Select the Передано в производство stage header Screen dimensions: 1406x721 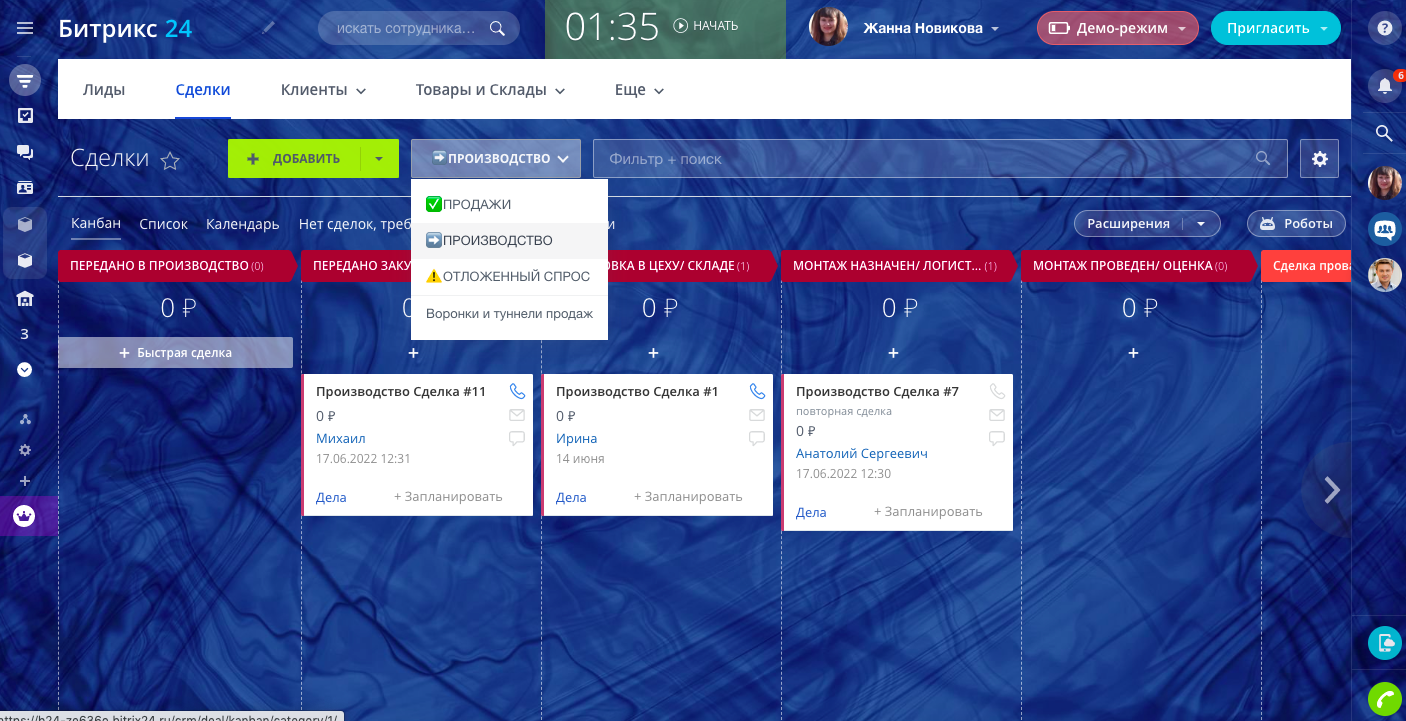177,266
